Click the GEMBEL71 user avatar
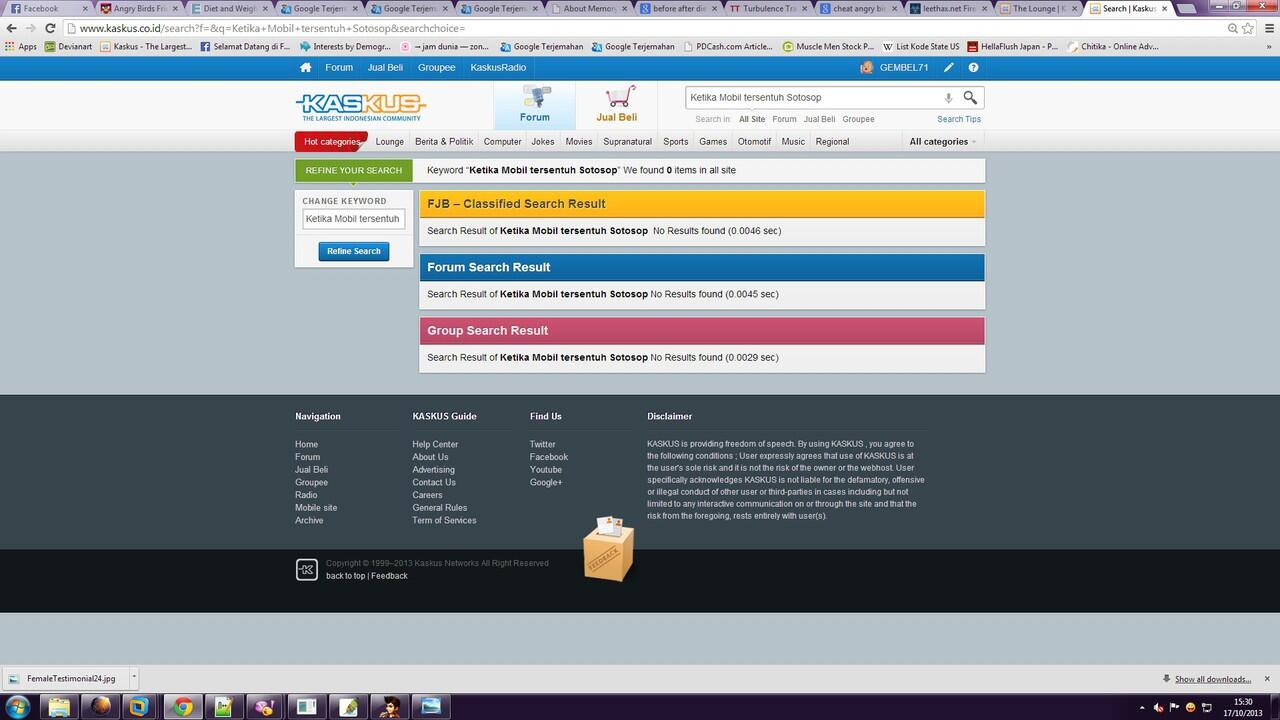This screenshot has height=720, width=1280. tap(867, 67)
